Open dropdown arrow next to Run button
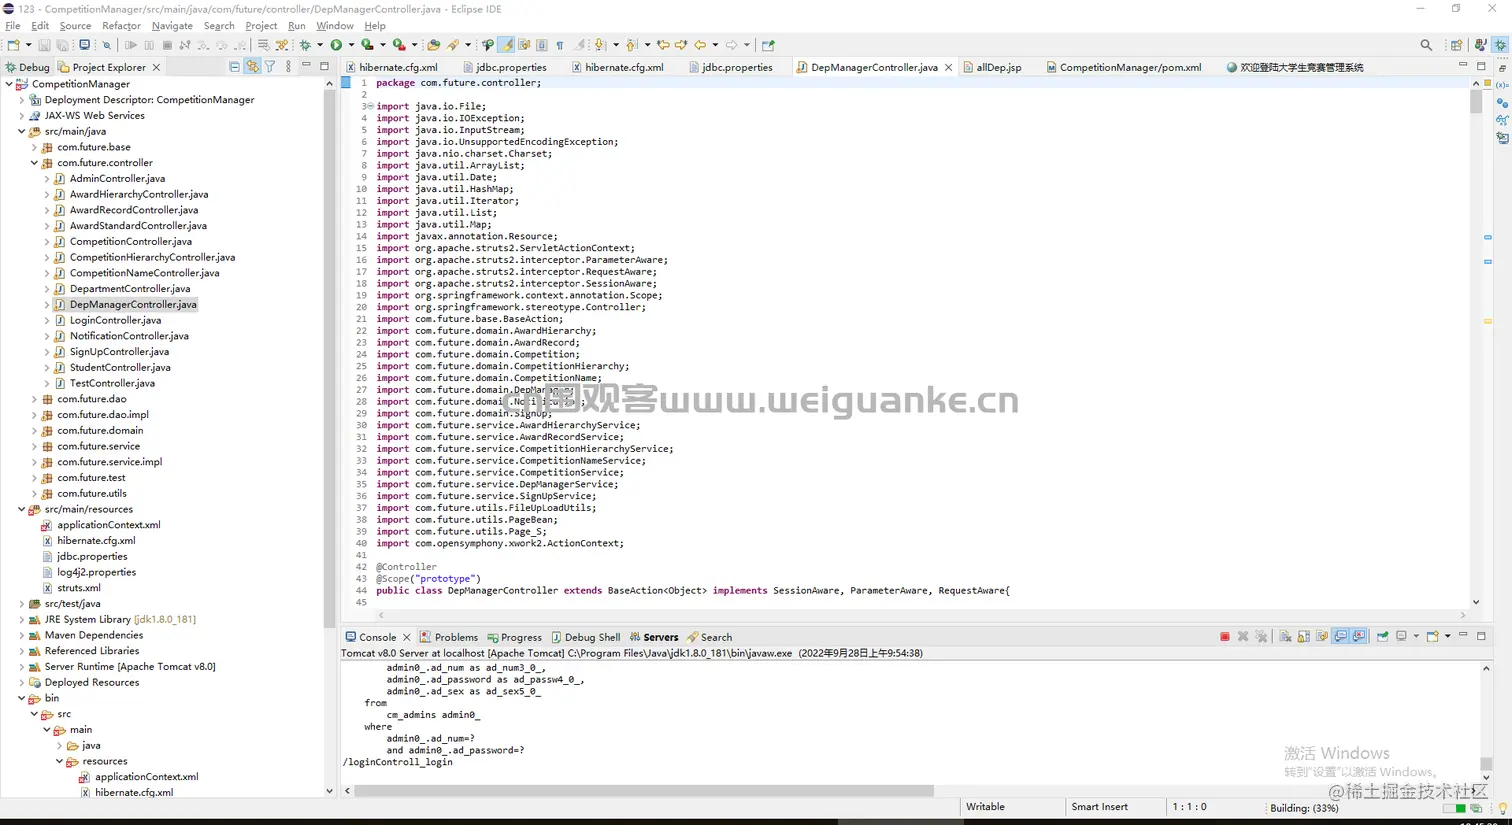The image size is (1512, 825). [x=351, y=45]
